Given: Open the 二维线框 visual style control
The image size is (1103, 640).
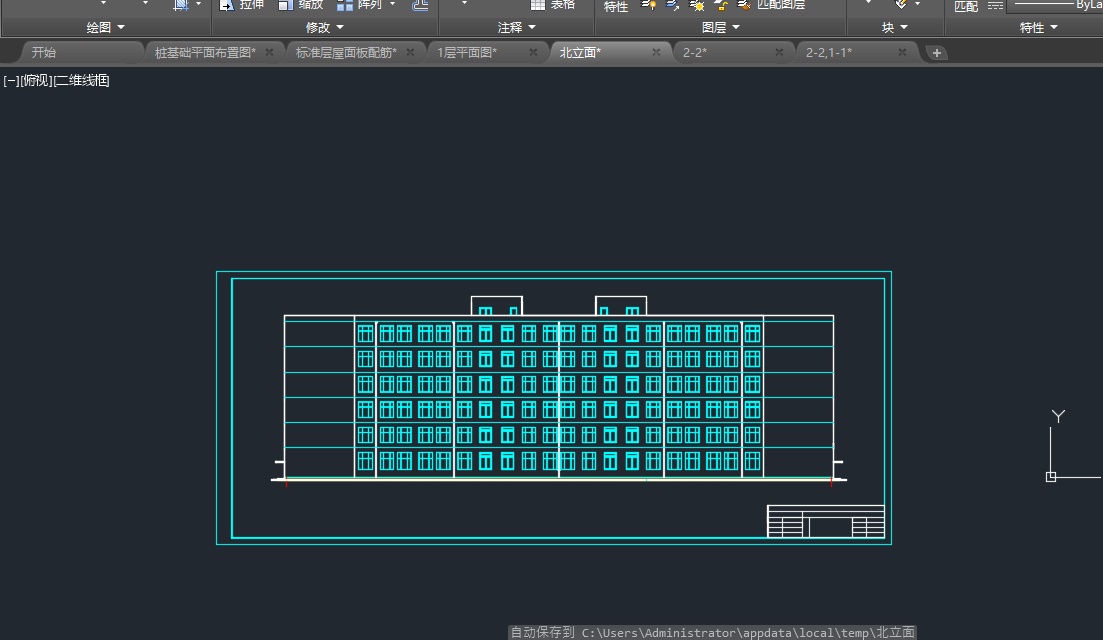Looking at the screenshot, I should [x=82, y=81].
